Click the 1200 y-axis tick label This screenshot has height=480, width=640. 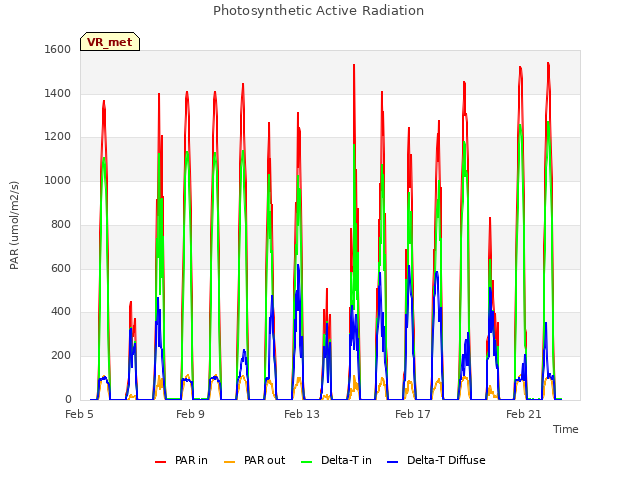pos(58,137)
